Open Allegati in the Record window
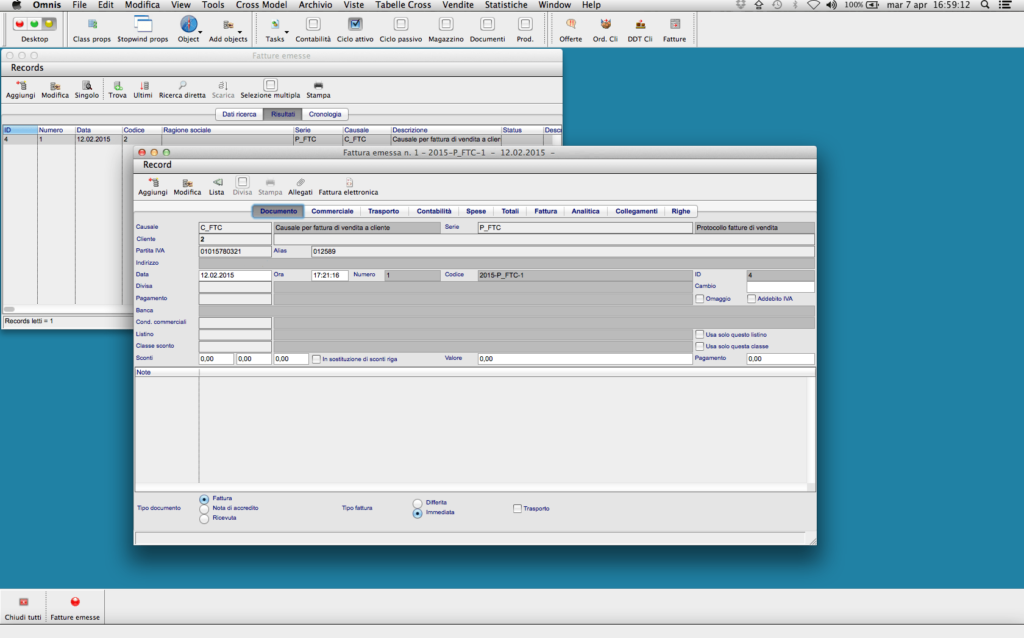This screenshot has width=1024, height=638. (x=300, y=186)
